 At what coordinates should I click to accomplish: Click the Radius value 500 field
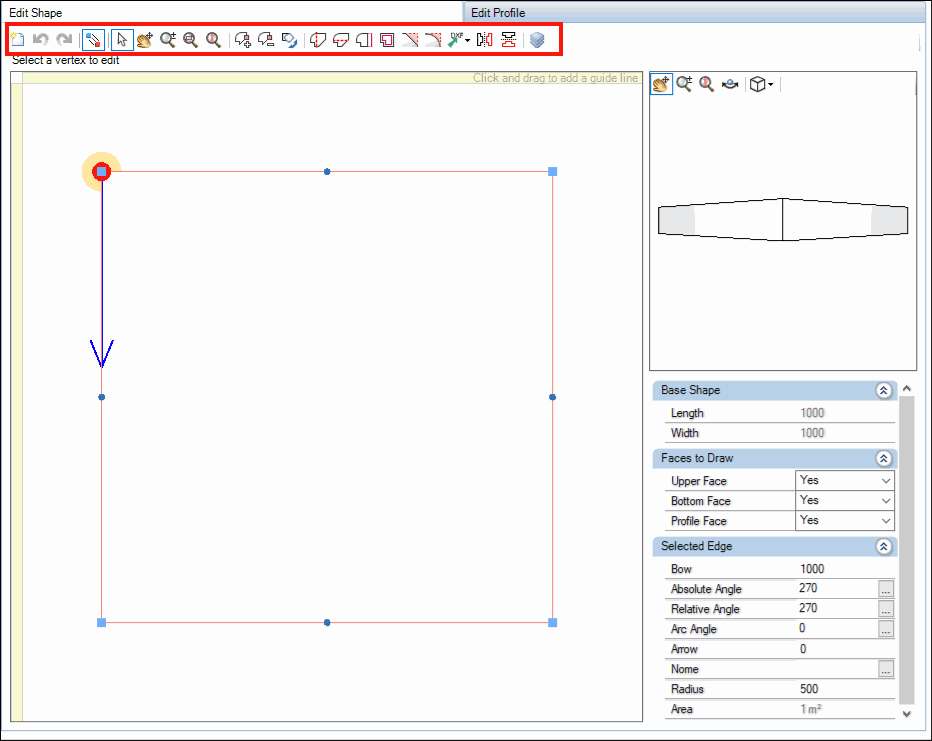click(845, 689)
